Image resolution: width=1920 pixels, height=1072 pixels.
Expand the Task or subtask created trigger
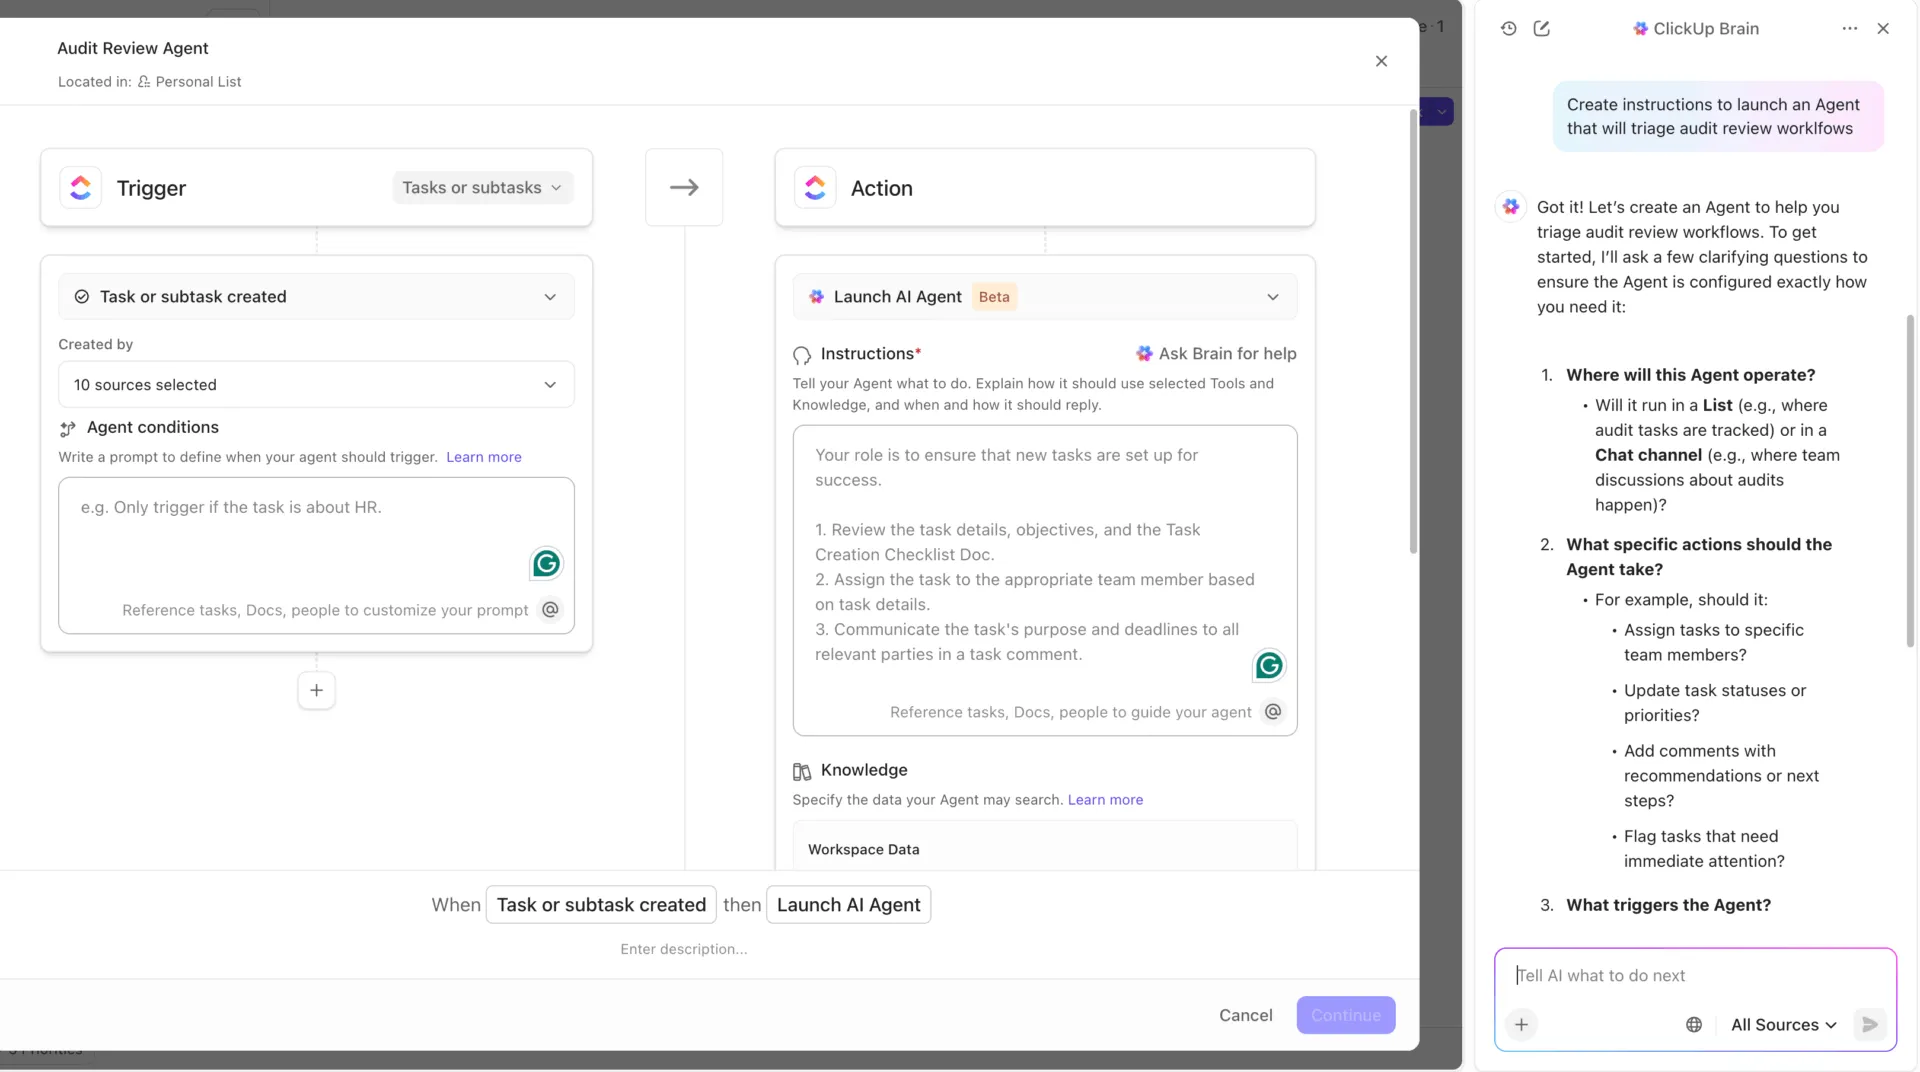pos(316,297)
